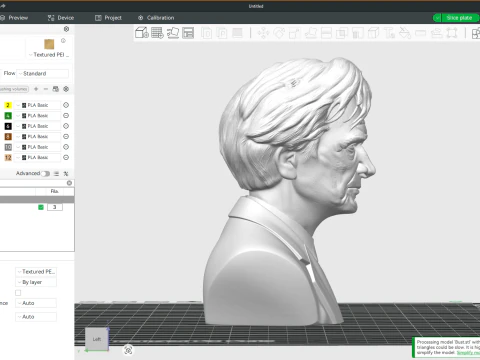Edit preset for filament 12
The height and width of the screenshot is (360, 480).
coord(66,157)
